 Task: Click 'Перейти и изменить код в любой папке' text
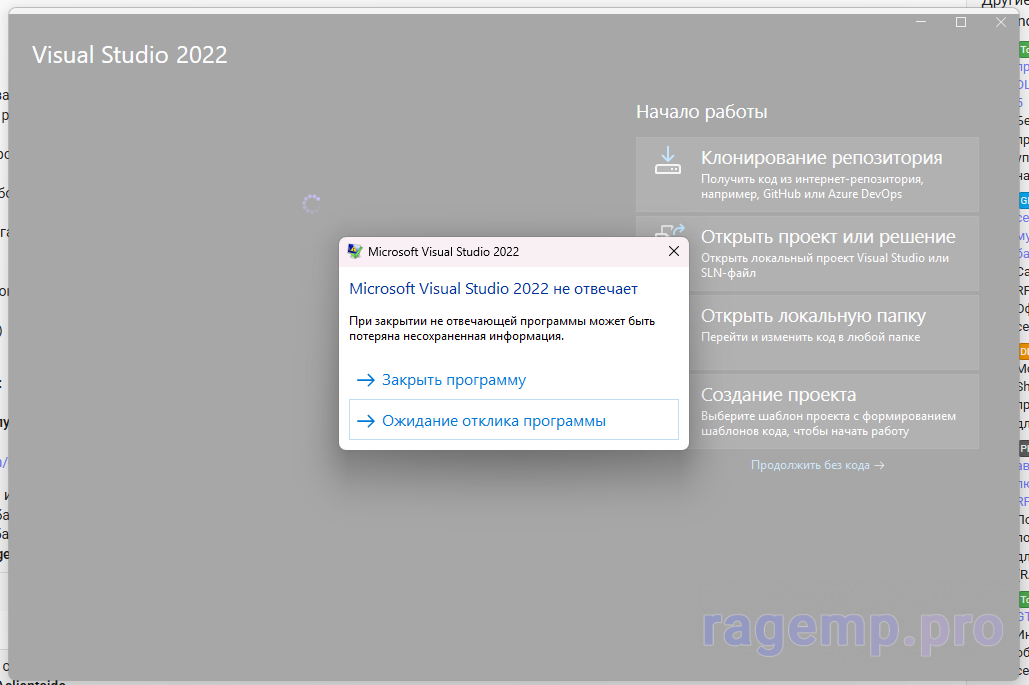pos(810,337)
